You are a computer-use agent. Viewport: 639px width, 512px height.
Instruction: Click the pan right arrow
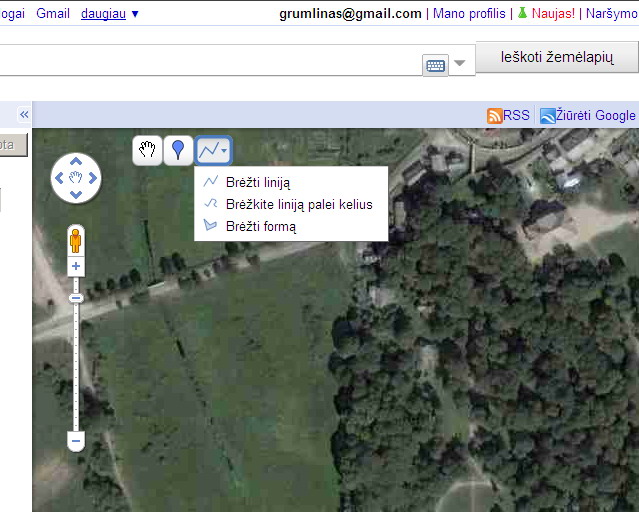pyautogui.click(x=93, y=178)
